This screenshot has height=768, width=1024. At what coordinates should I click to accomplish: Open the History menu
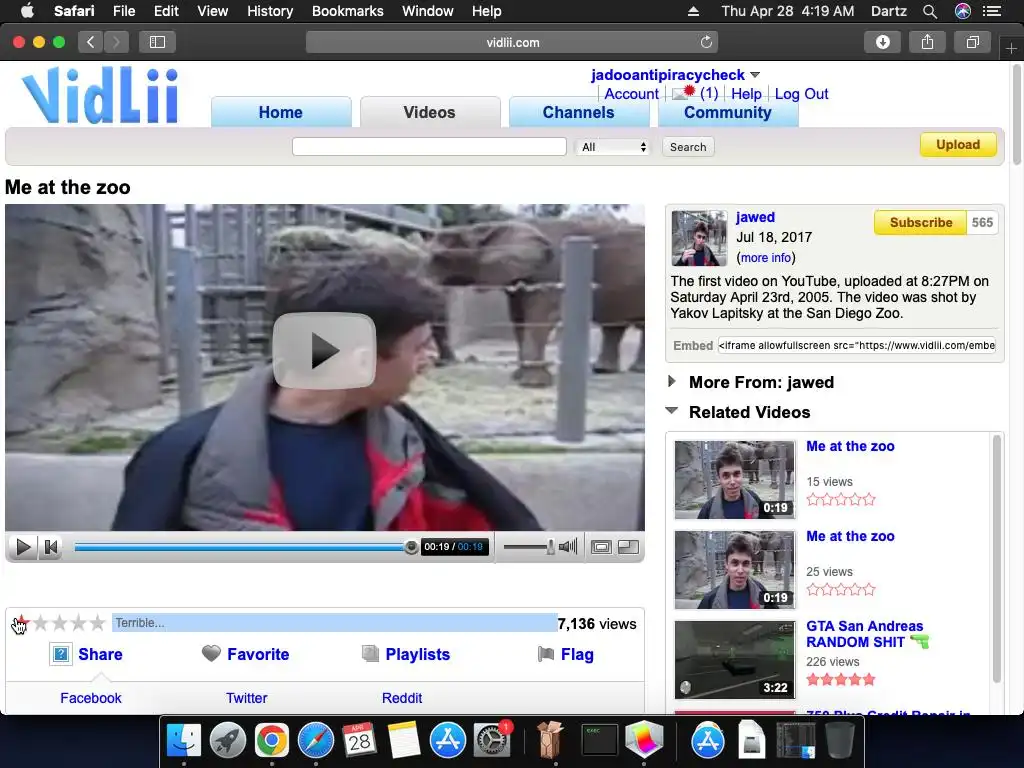[270, 11]
